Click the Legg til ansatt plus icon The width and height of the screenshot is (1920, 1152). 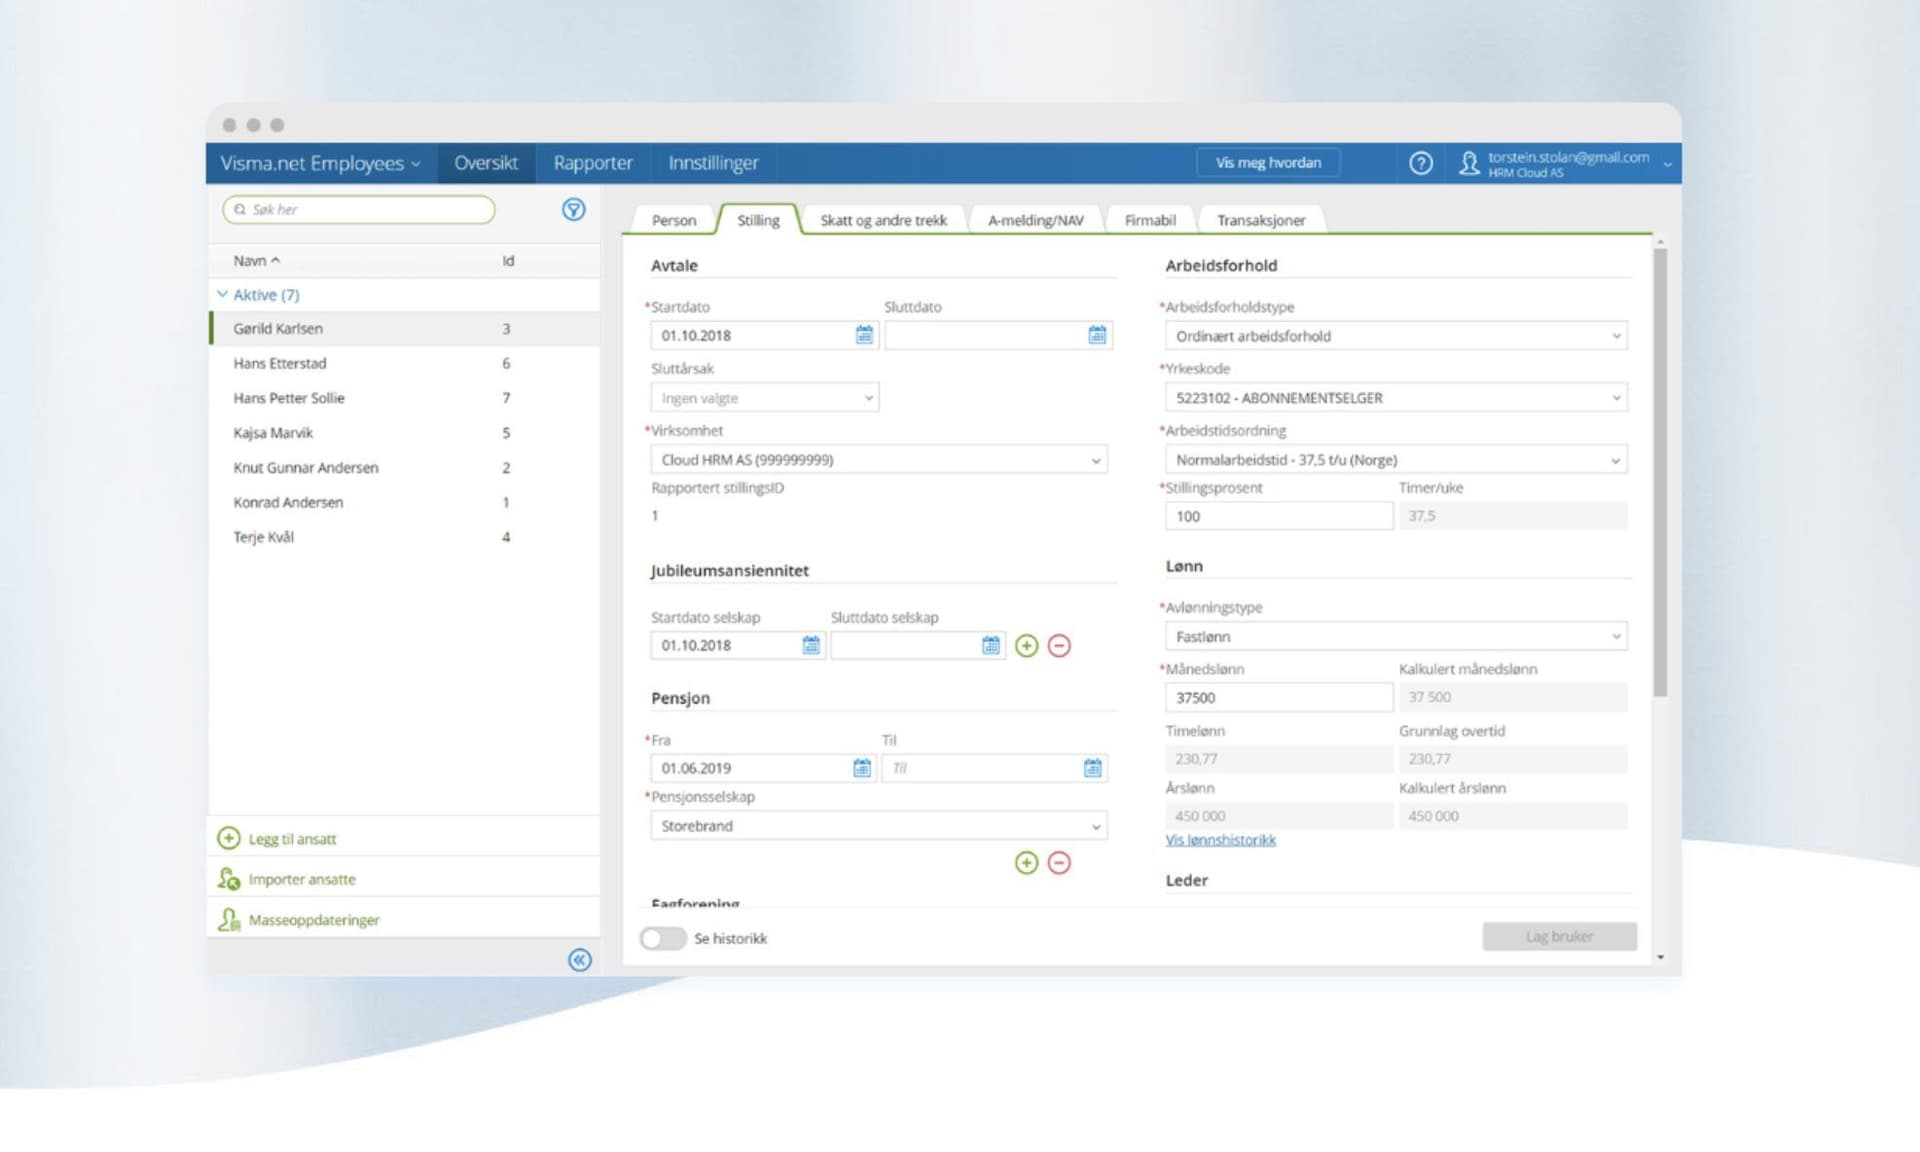[x=229, y=838]
